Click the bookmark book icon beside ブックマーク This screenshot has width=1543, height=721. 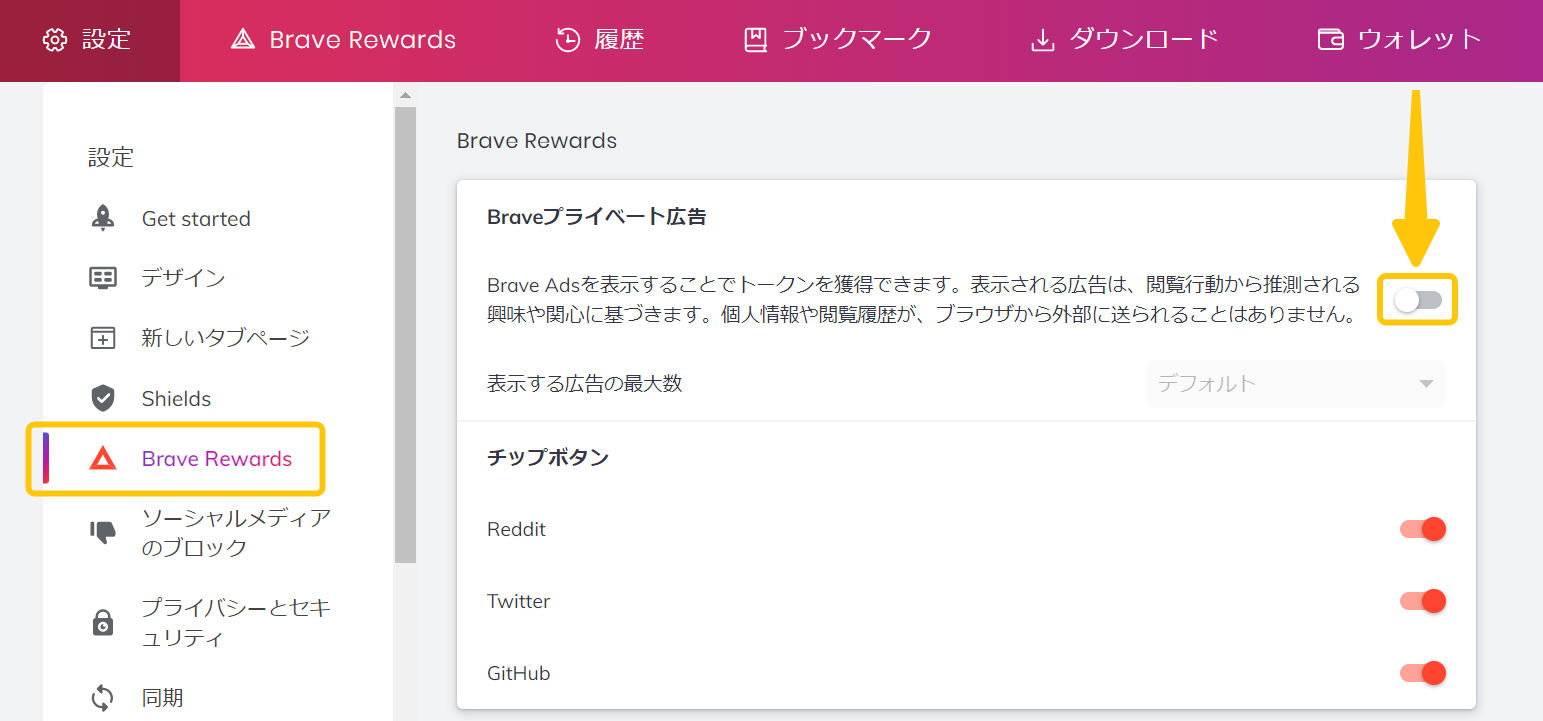coord(755,40)
